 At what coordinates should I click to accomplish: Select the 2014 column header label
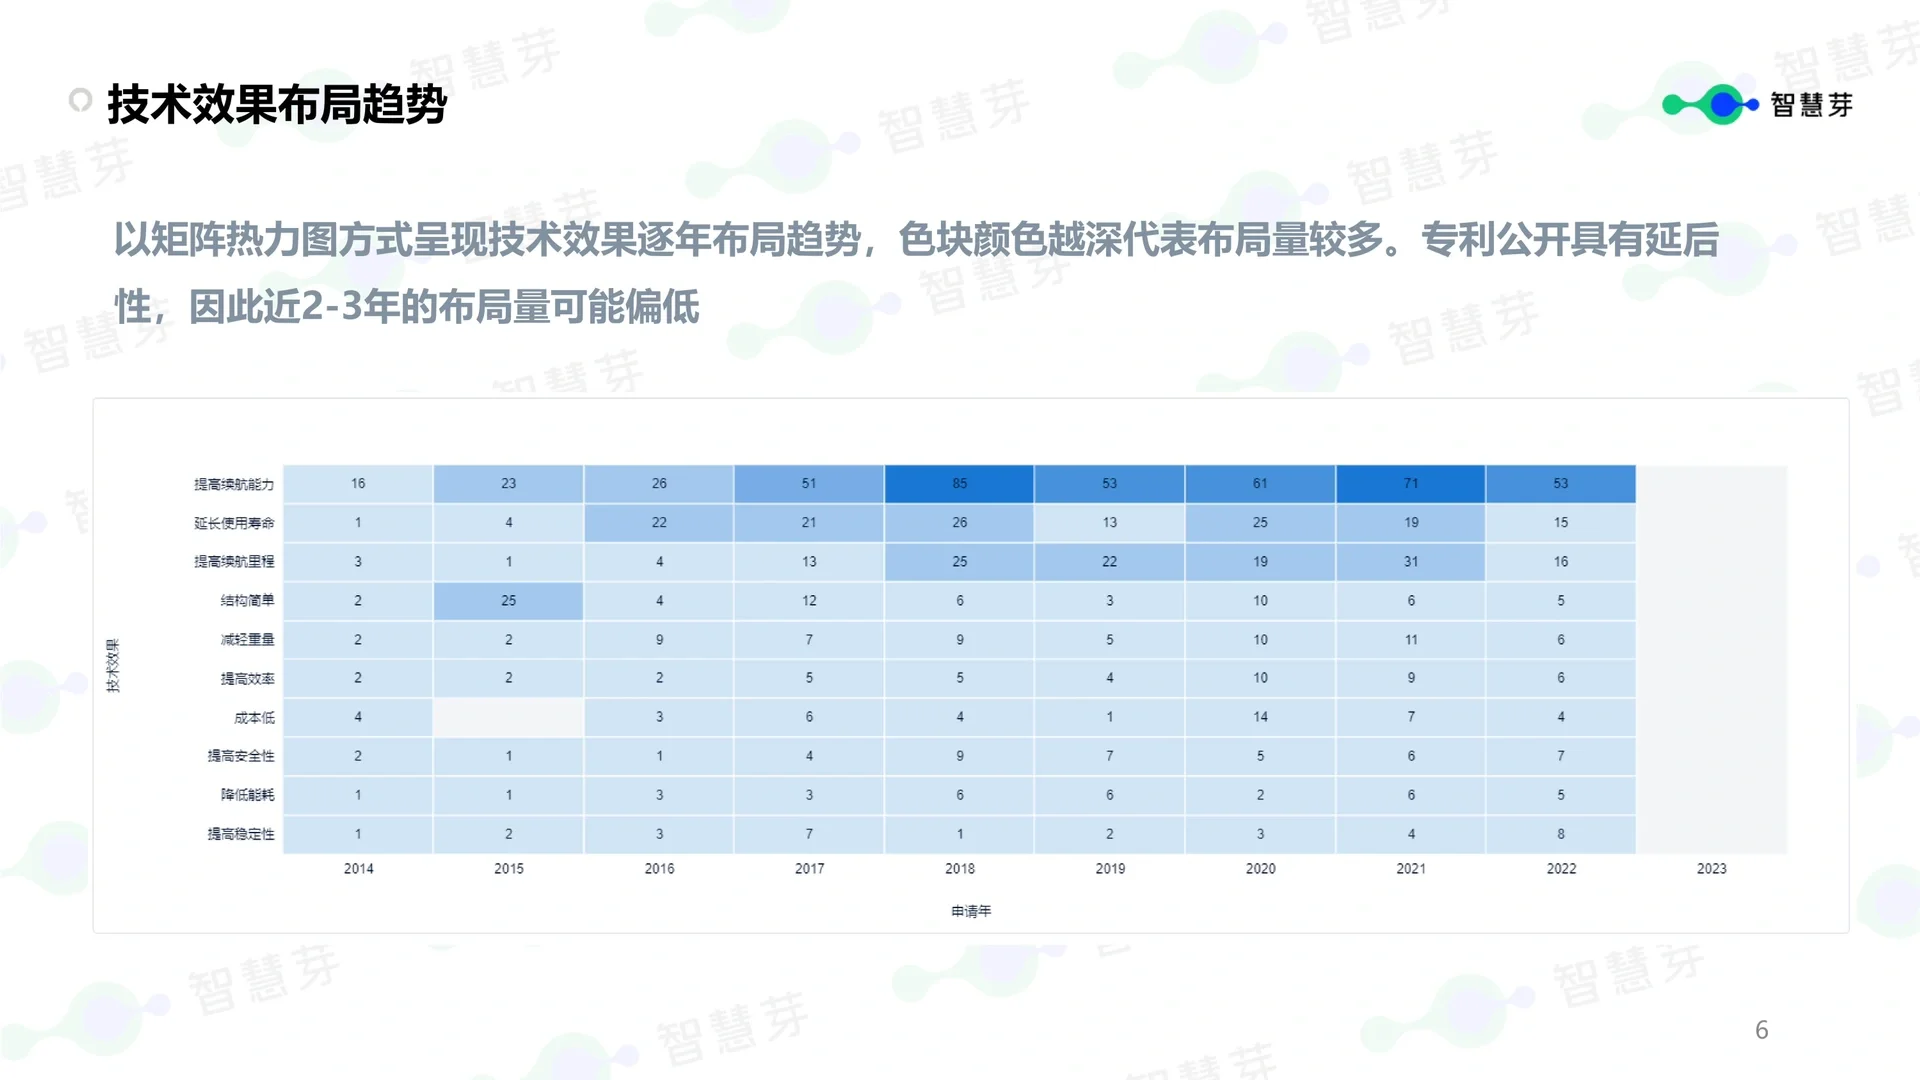coord(358,868)
